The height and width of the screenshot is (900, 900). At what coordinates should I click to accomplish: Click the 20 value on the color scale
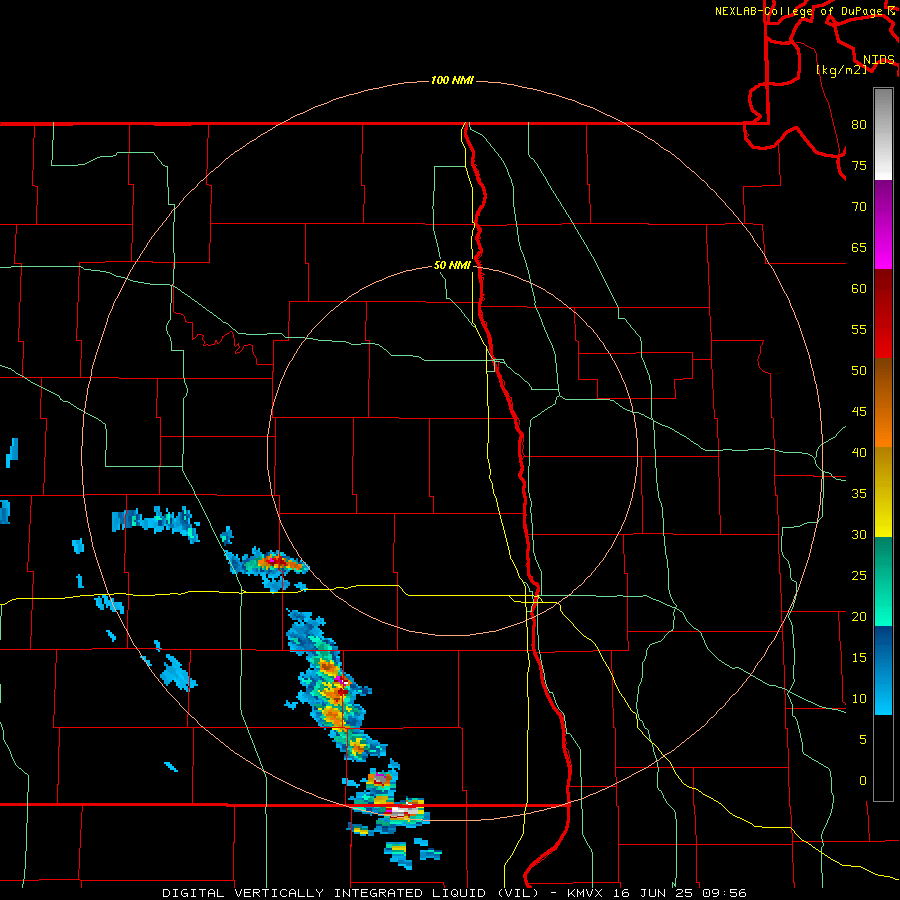859,616
